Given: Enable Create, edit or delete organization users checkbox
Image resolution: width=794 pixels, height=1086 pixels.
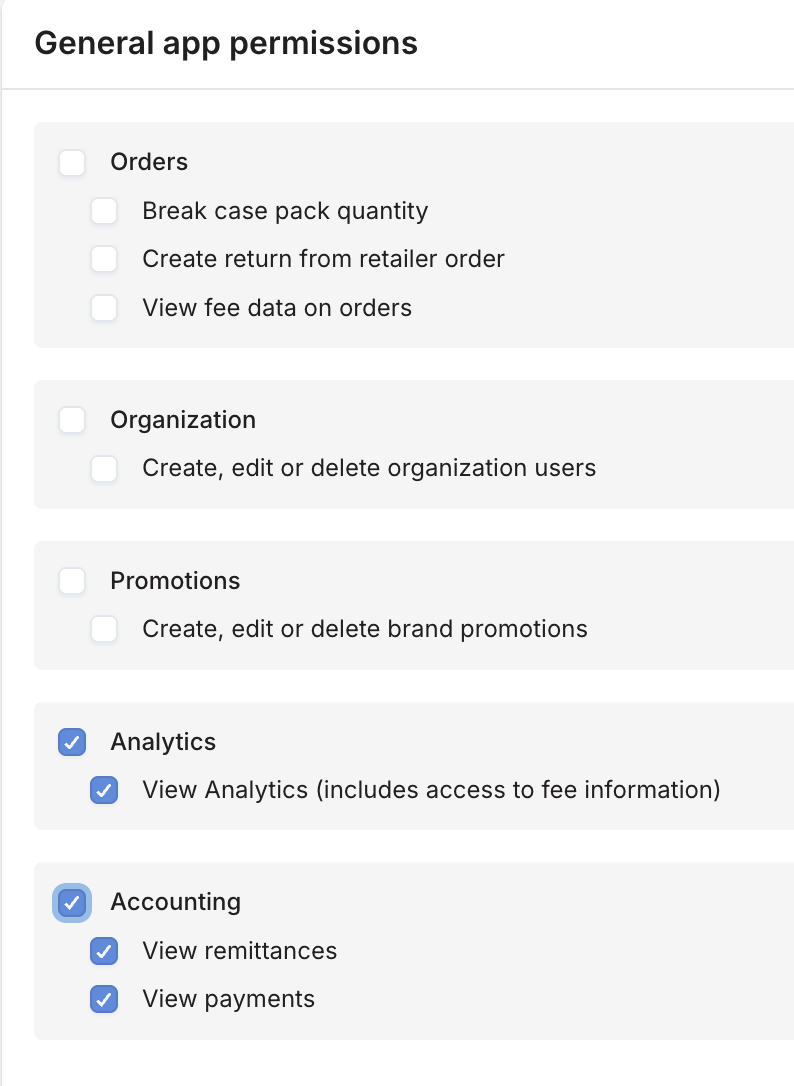Looking at the screenshot, I should click(x=104, y=469).
